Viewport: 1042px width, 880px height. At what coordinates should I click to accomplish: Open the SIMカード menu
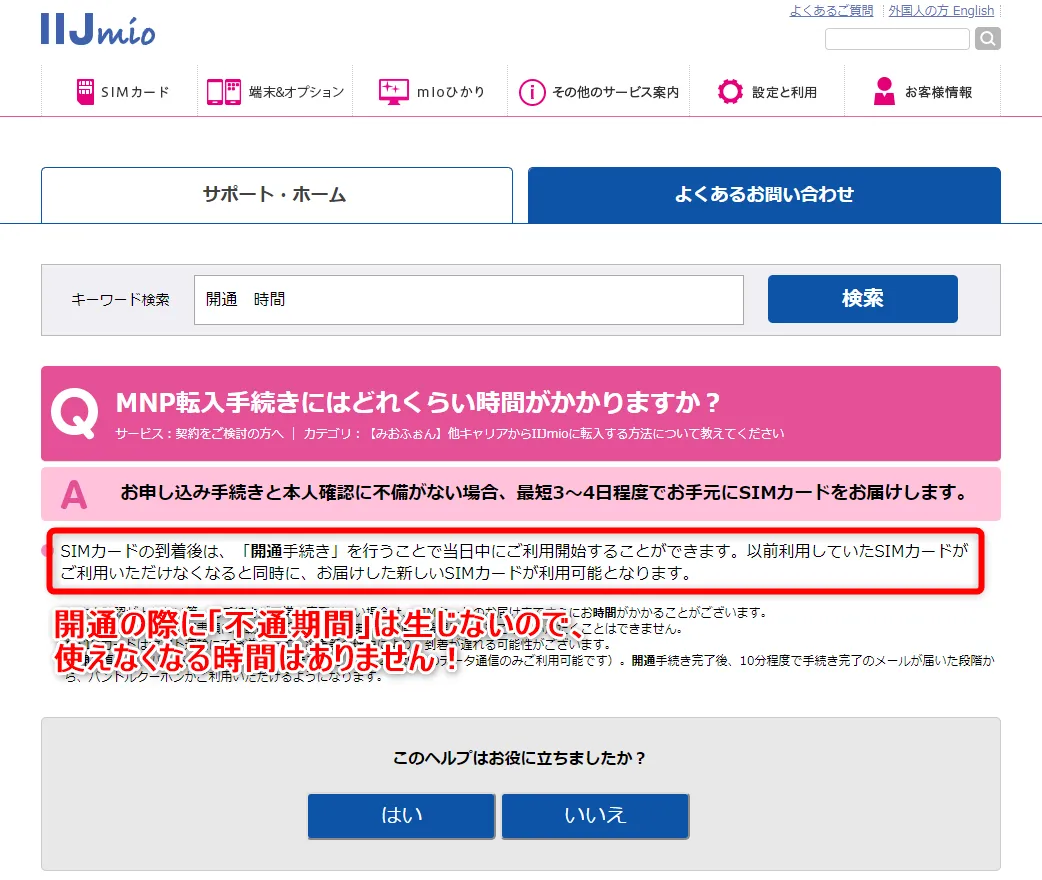(x=120, y=92)
